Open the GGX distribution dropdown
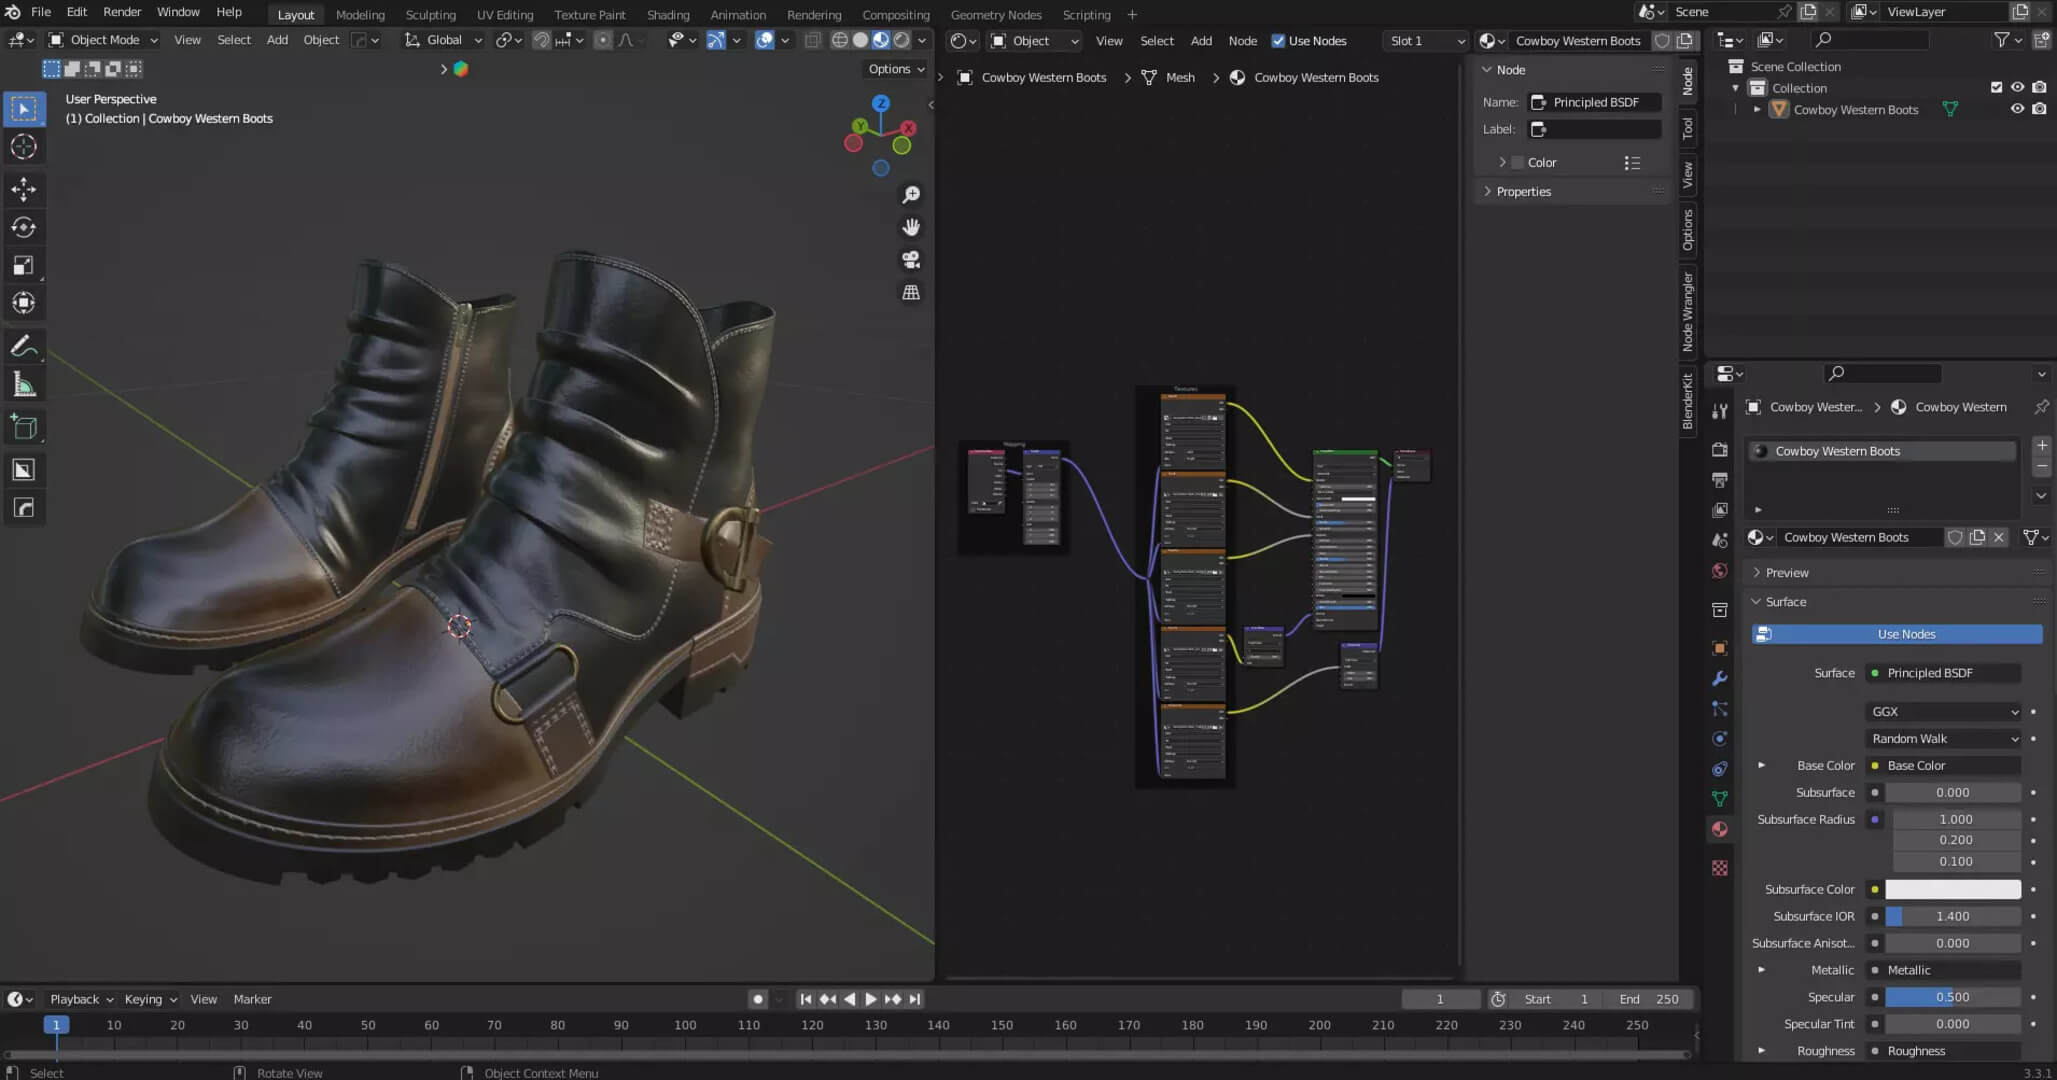This screenshot has height=1080, width=2057. pos(1944,711)
